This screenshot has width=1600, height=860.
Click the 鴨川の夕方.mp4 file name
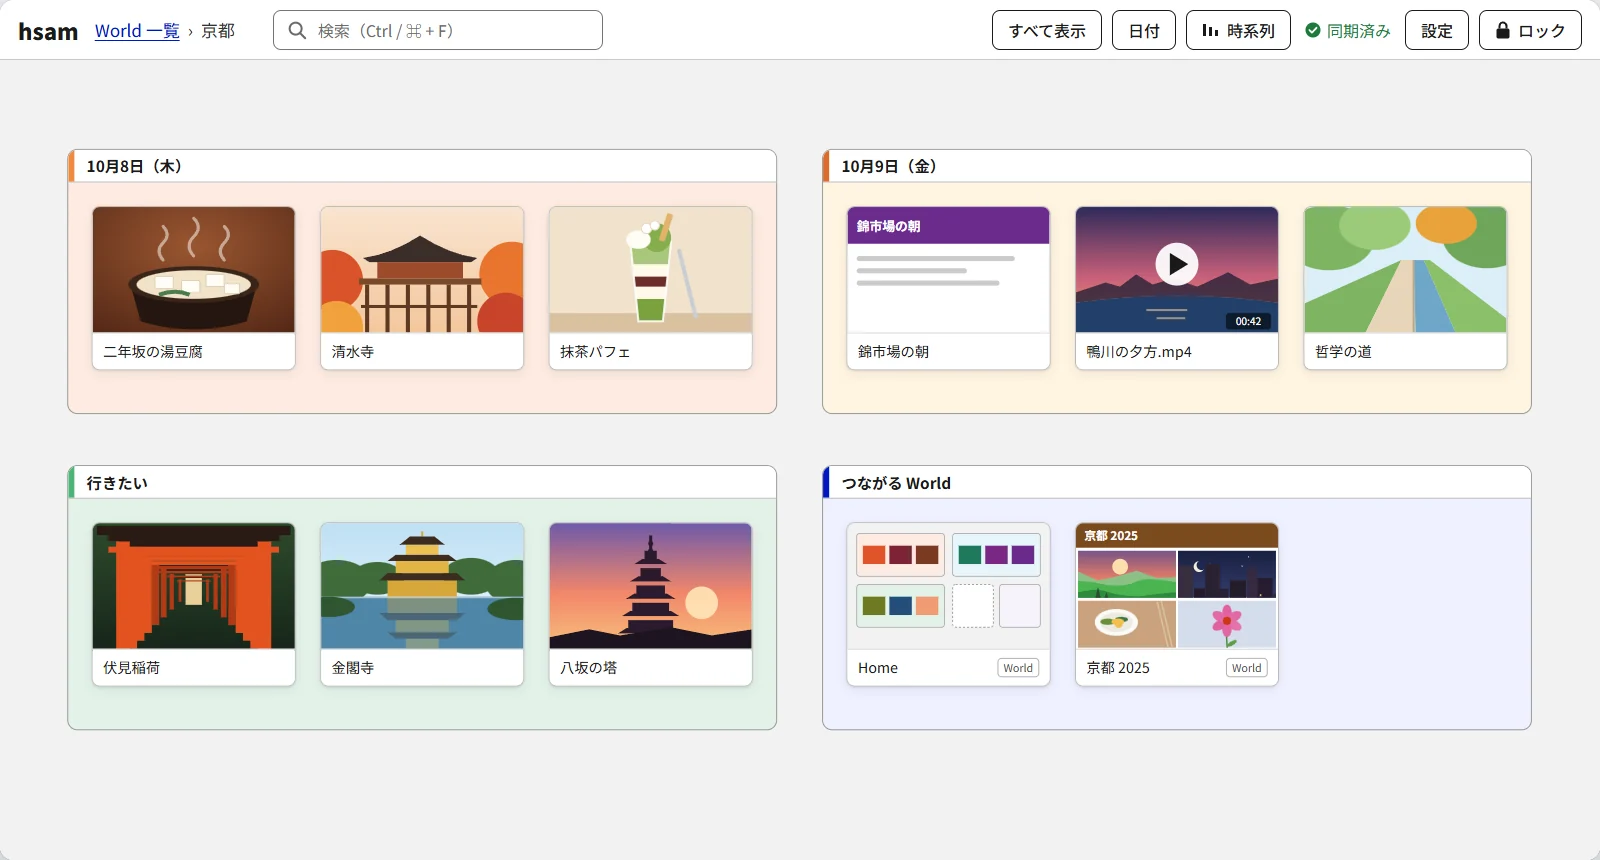[x=1139, y=352]
